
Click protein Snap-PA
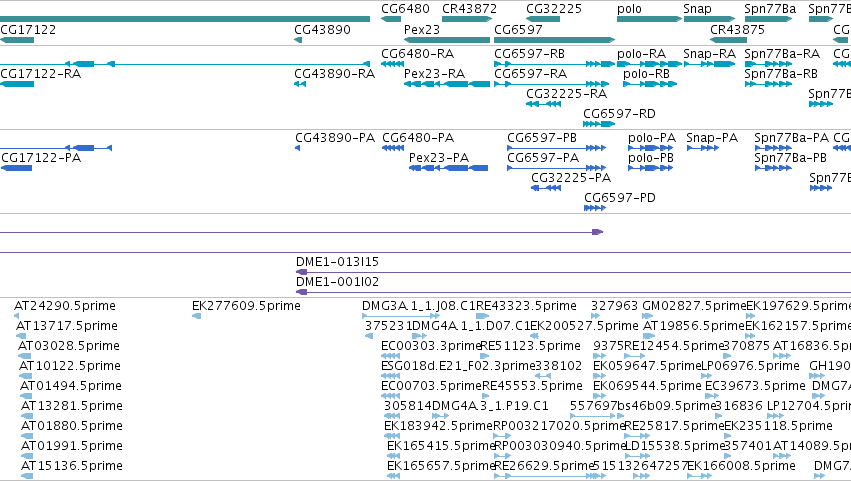pyautogui.click(x=712, y=138)
